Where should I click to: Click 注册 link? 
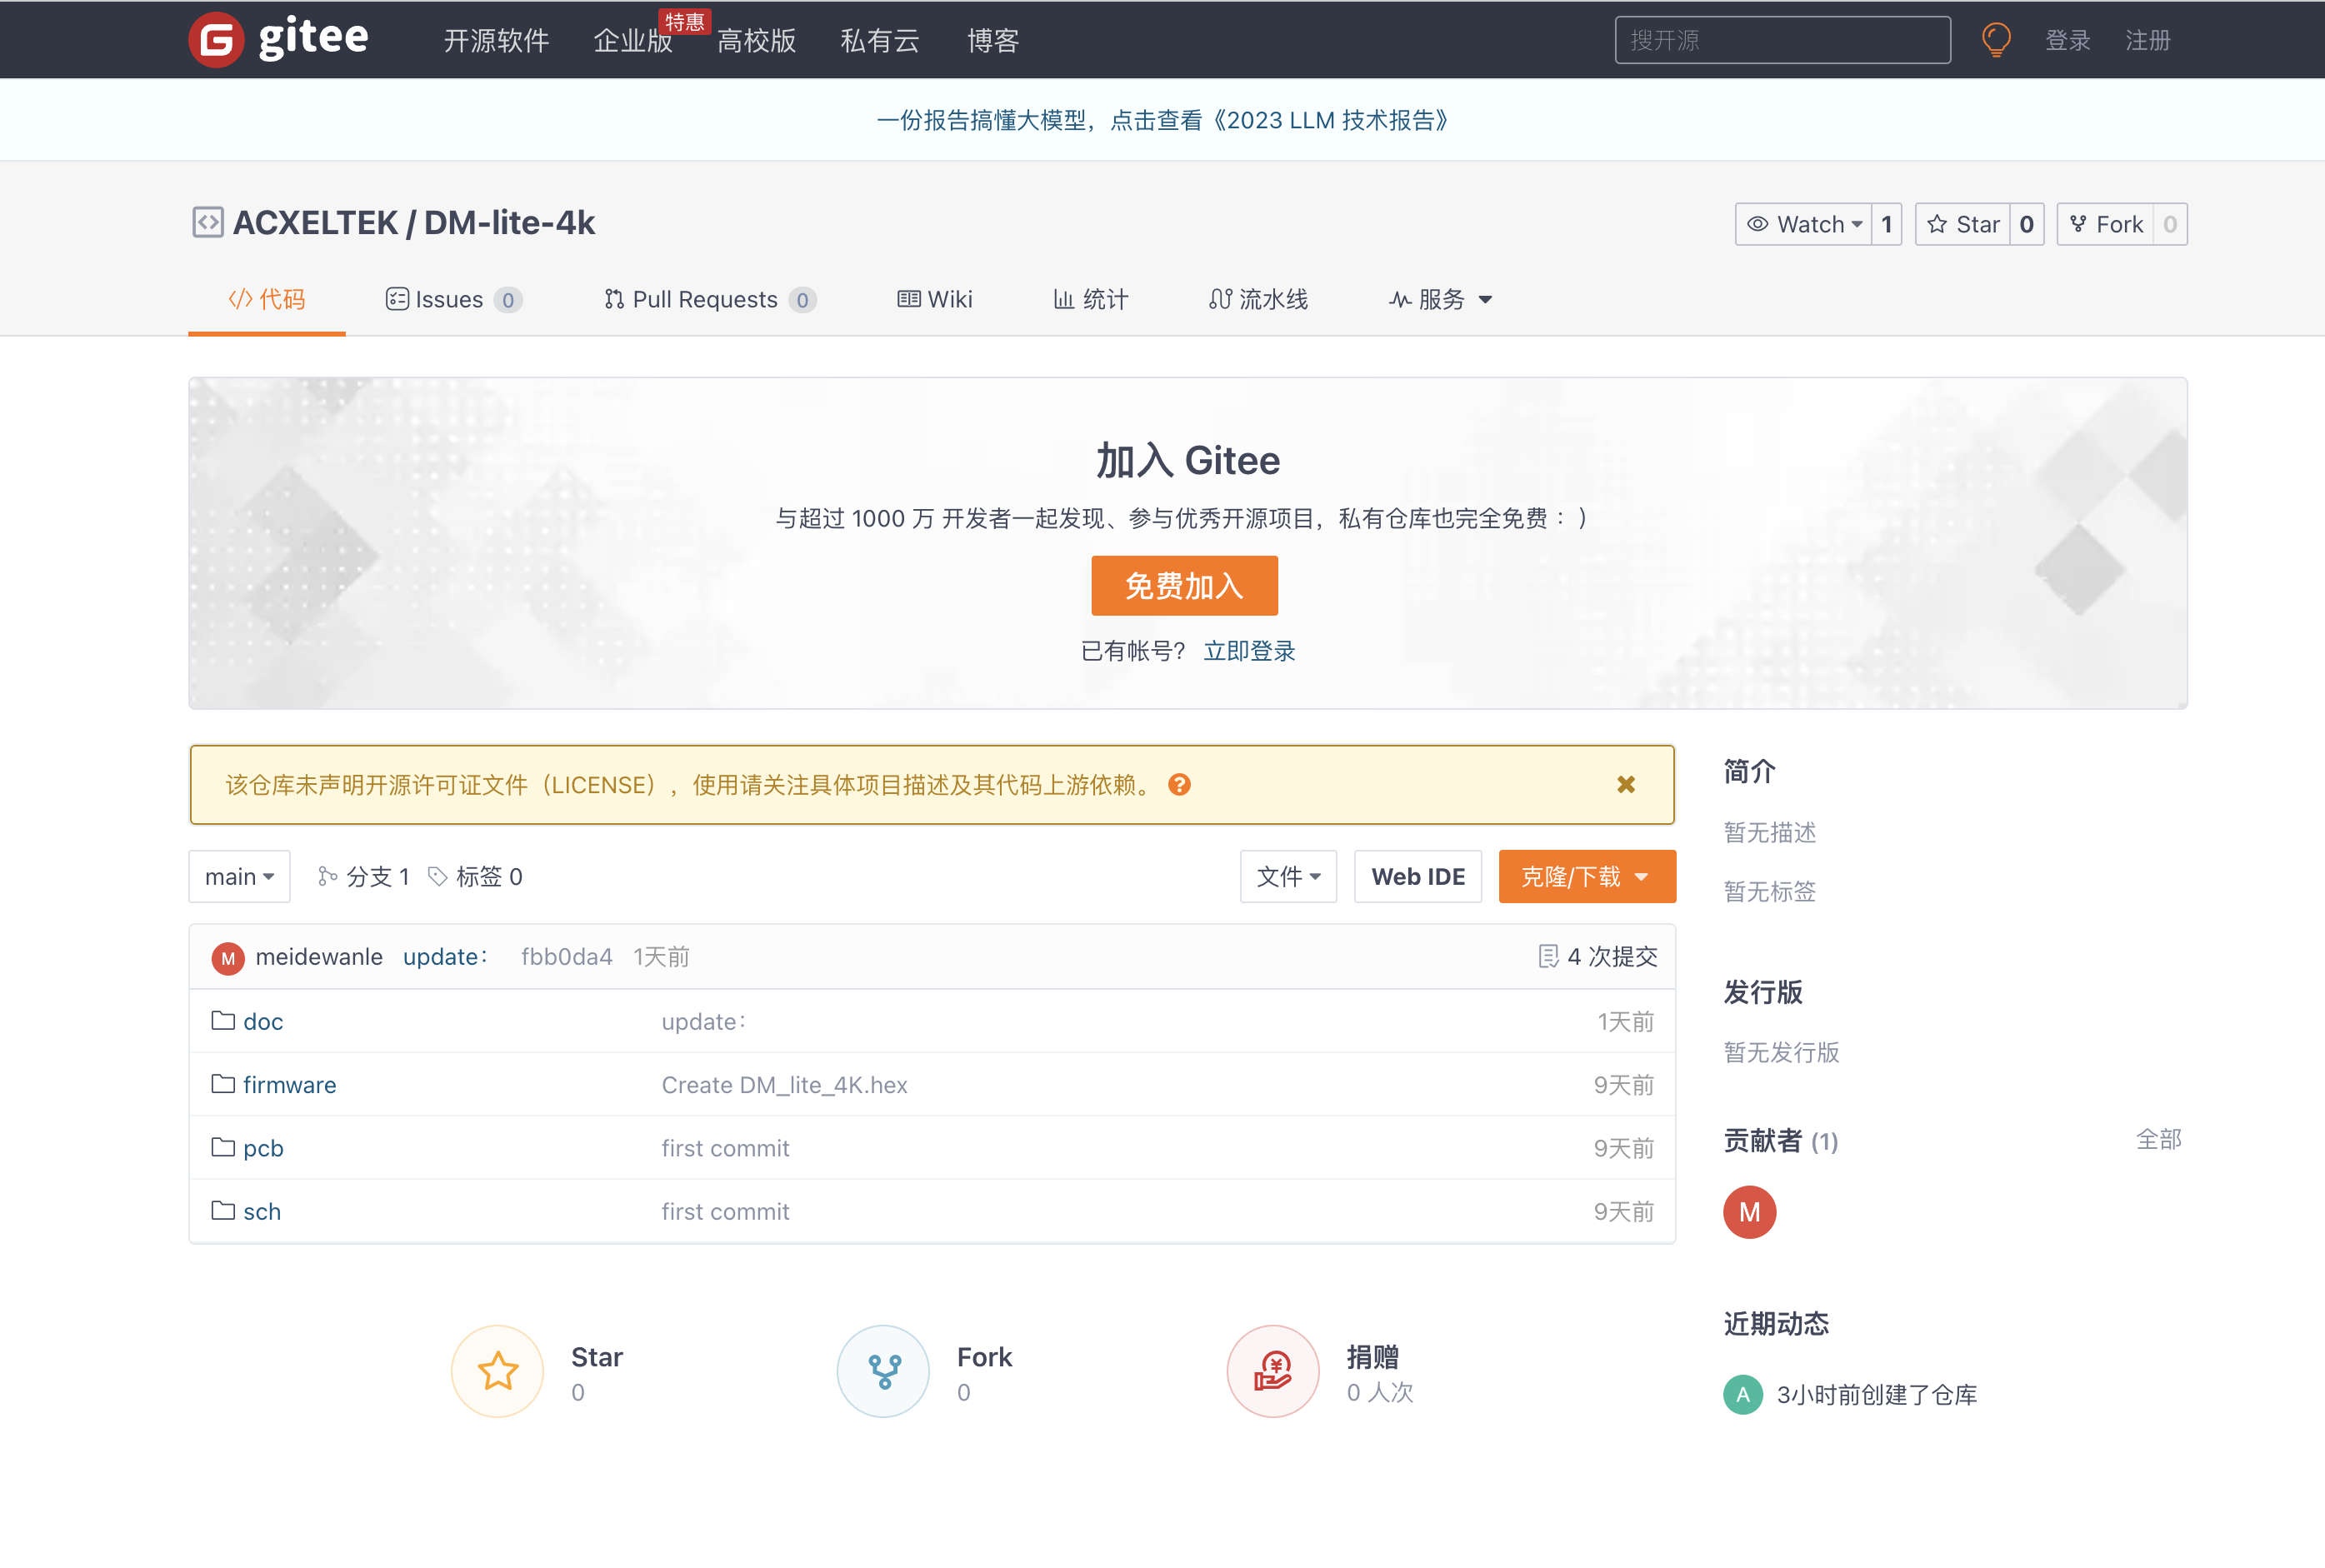pyautogui.click(x=2148, y=41)
